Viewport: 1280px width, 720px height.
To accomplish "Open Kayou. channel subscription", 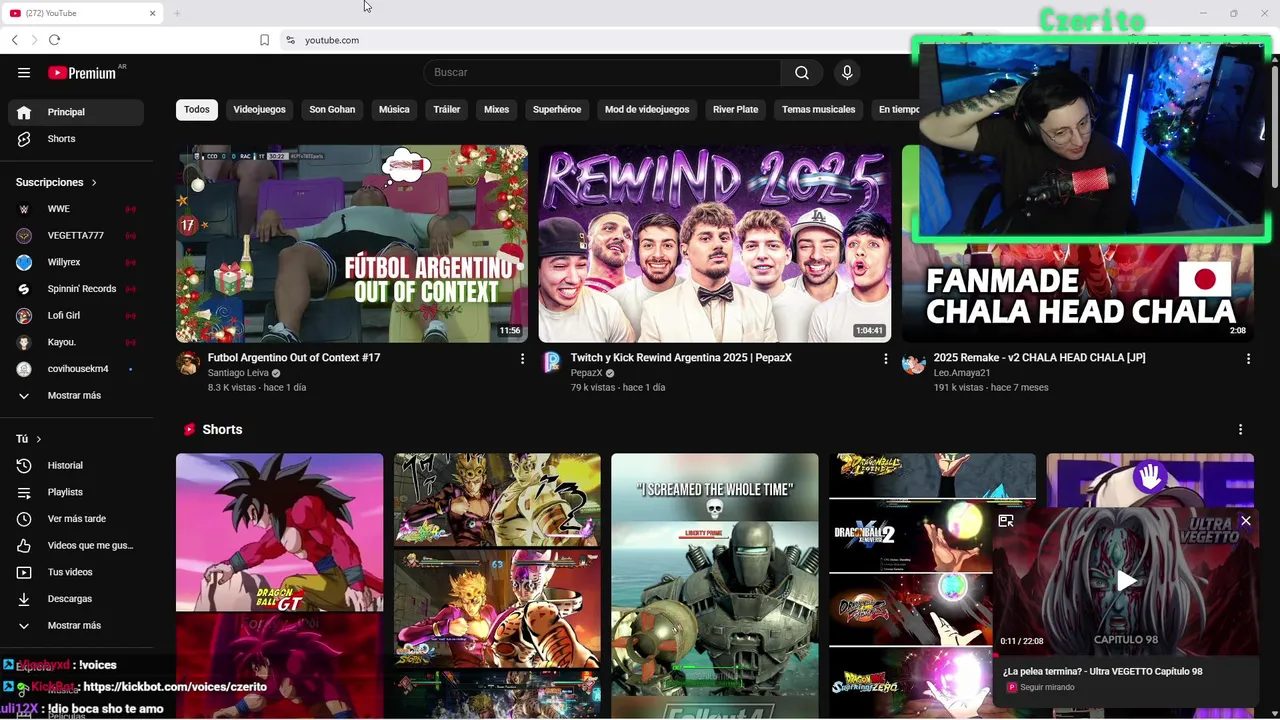I will coord(76,342).
